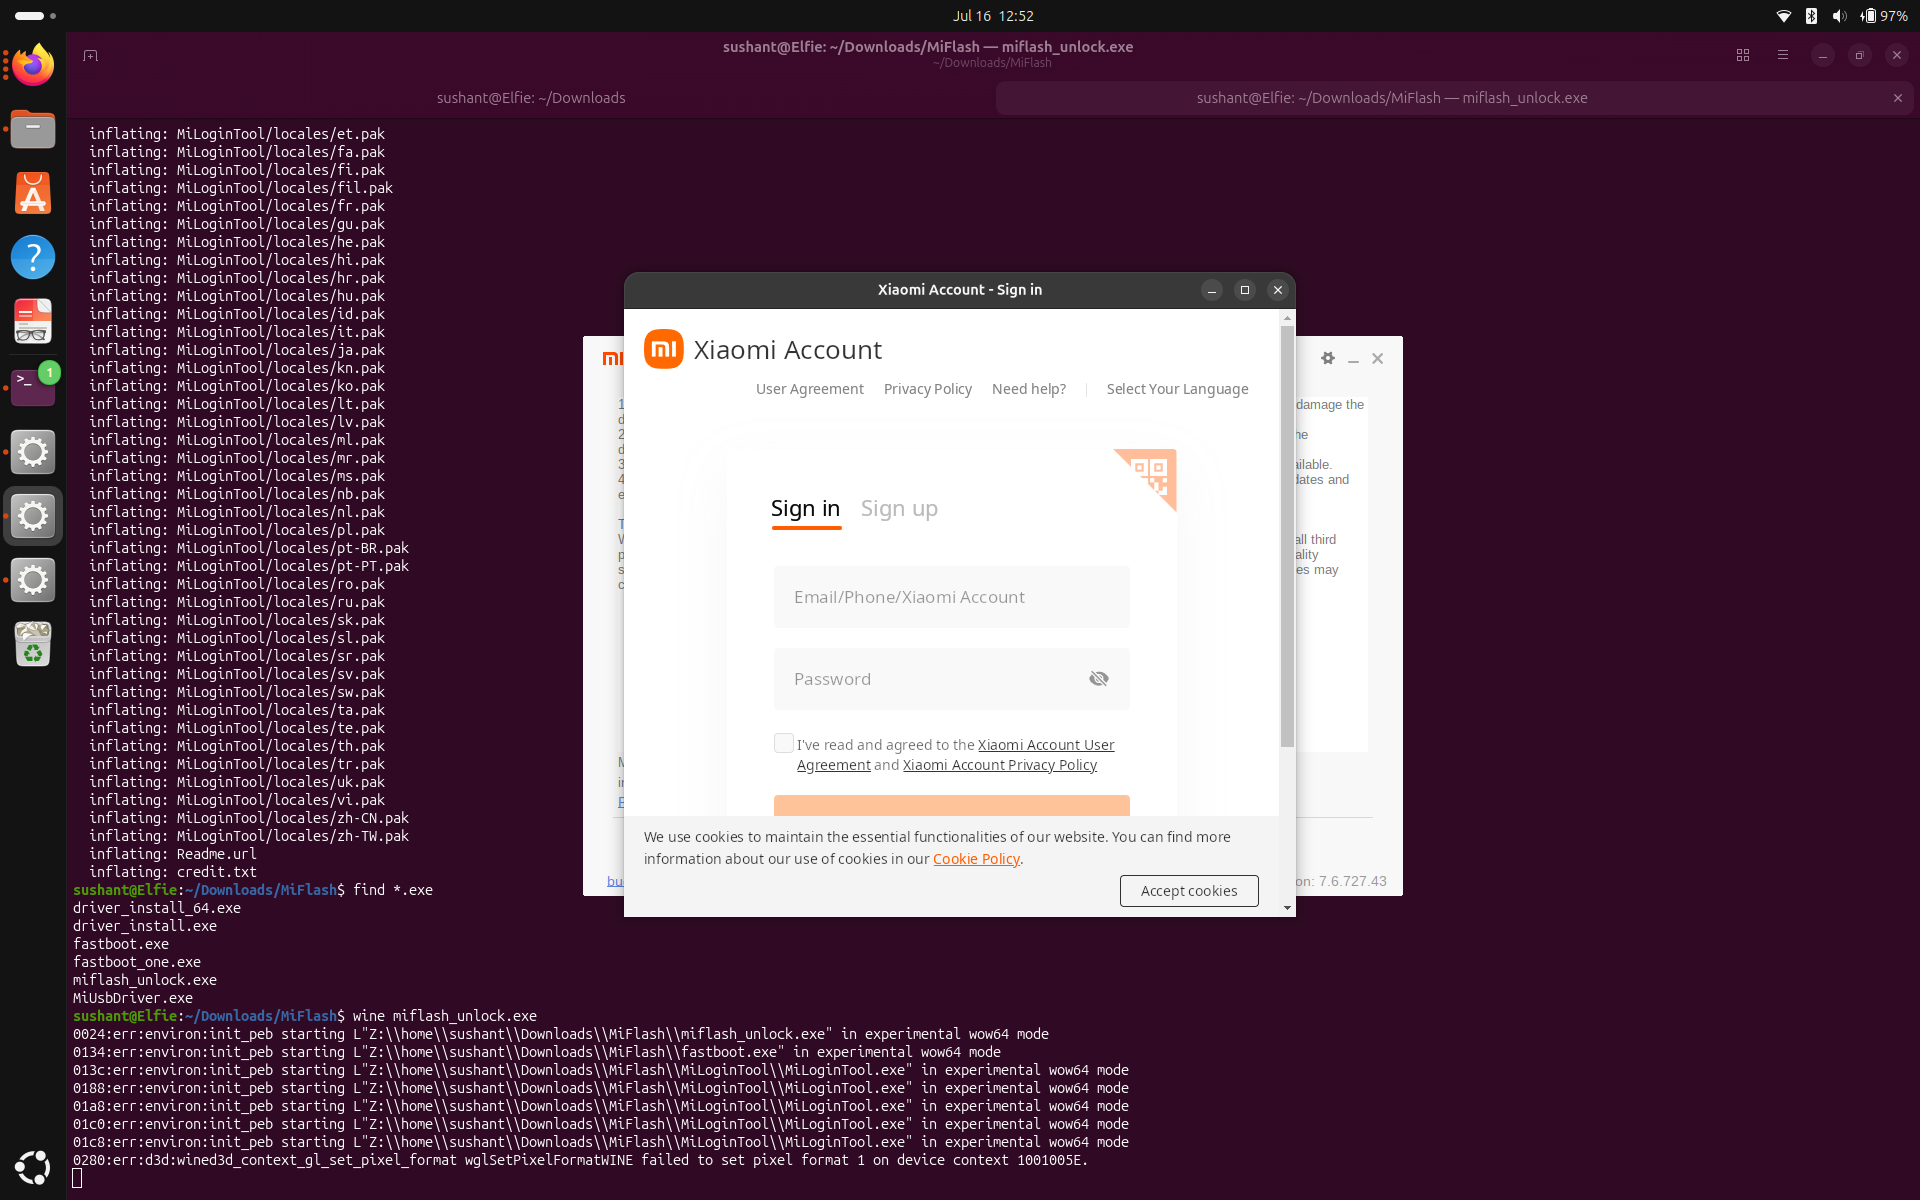The width and height of the screenshot is (1920, 1200).
Task: Open terminal hamburger menu
Action: click(1783, 56)
